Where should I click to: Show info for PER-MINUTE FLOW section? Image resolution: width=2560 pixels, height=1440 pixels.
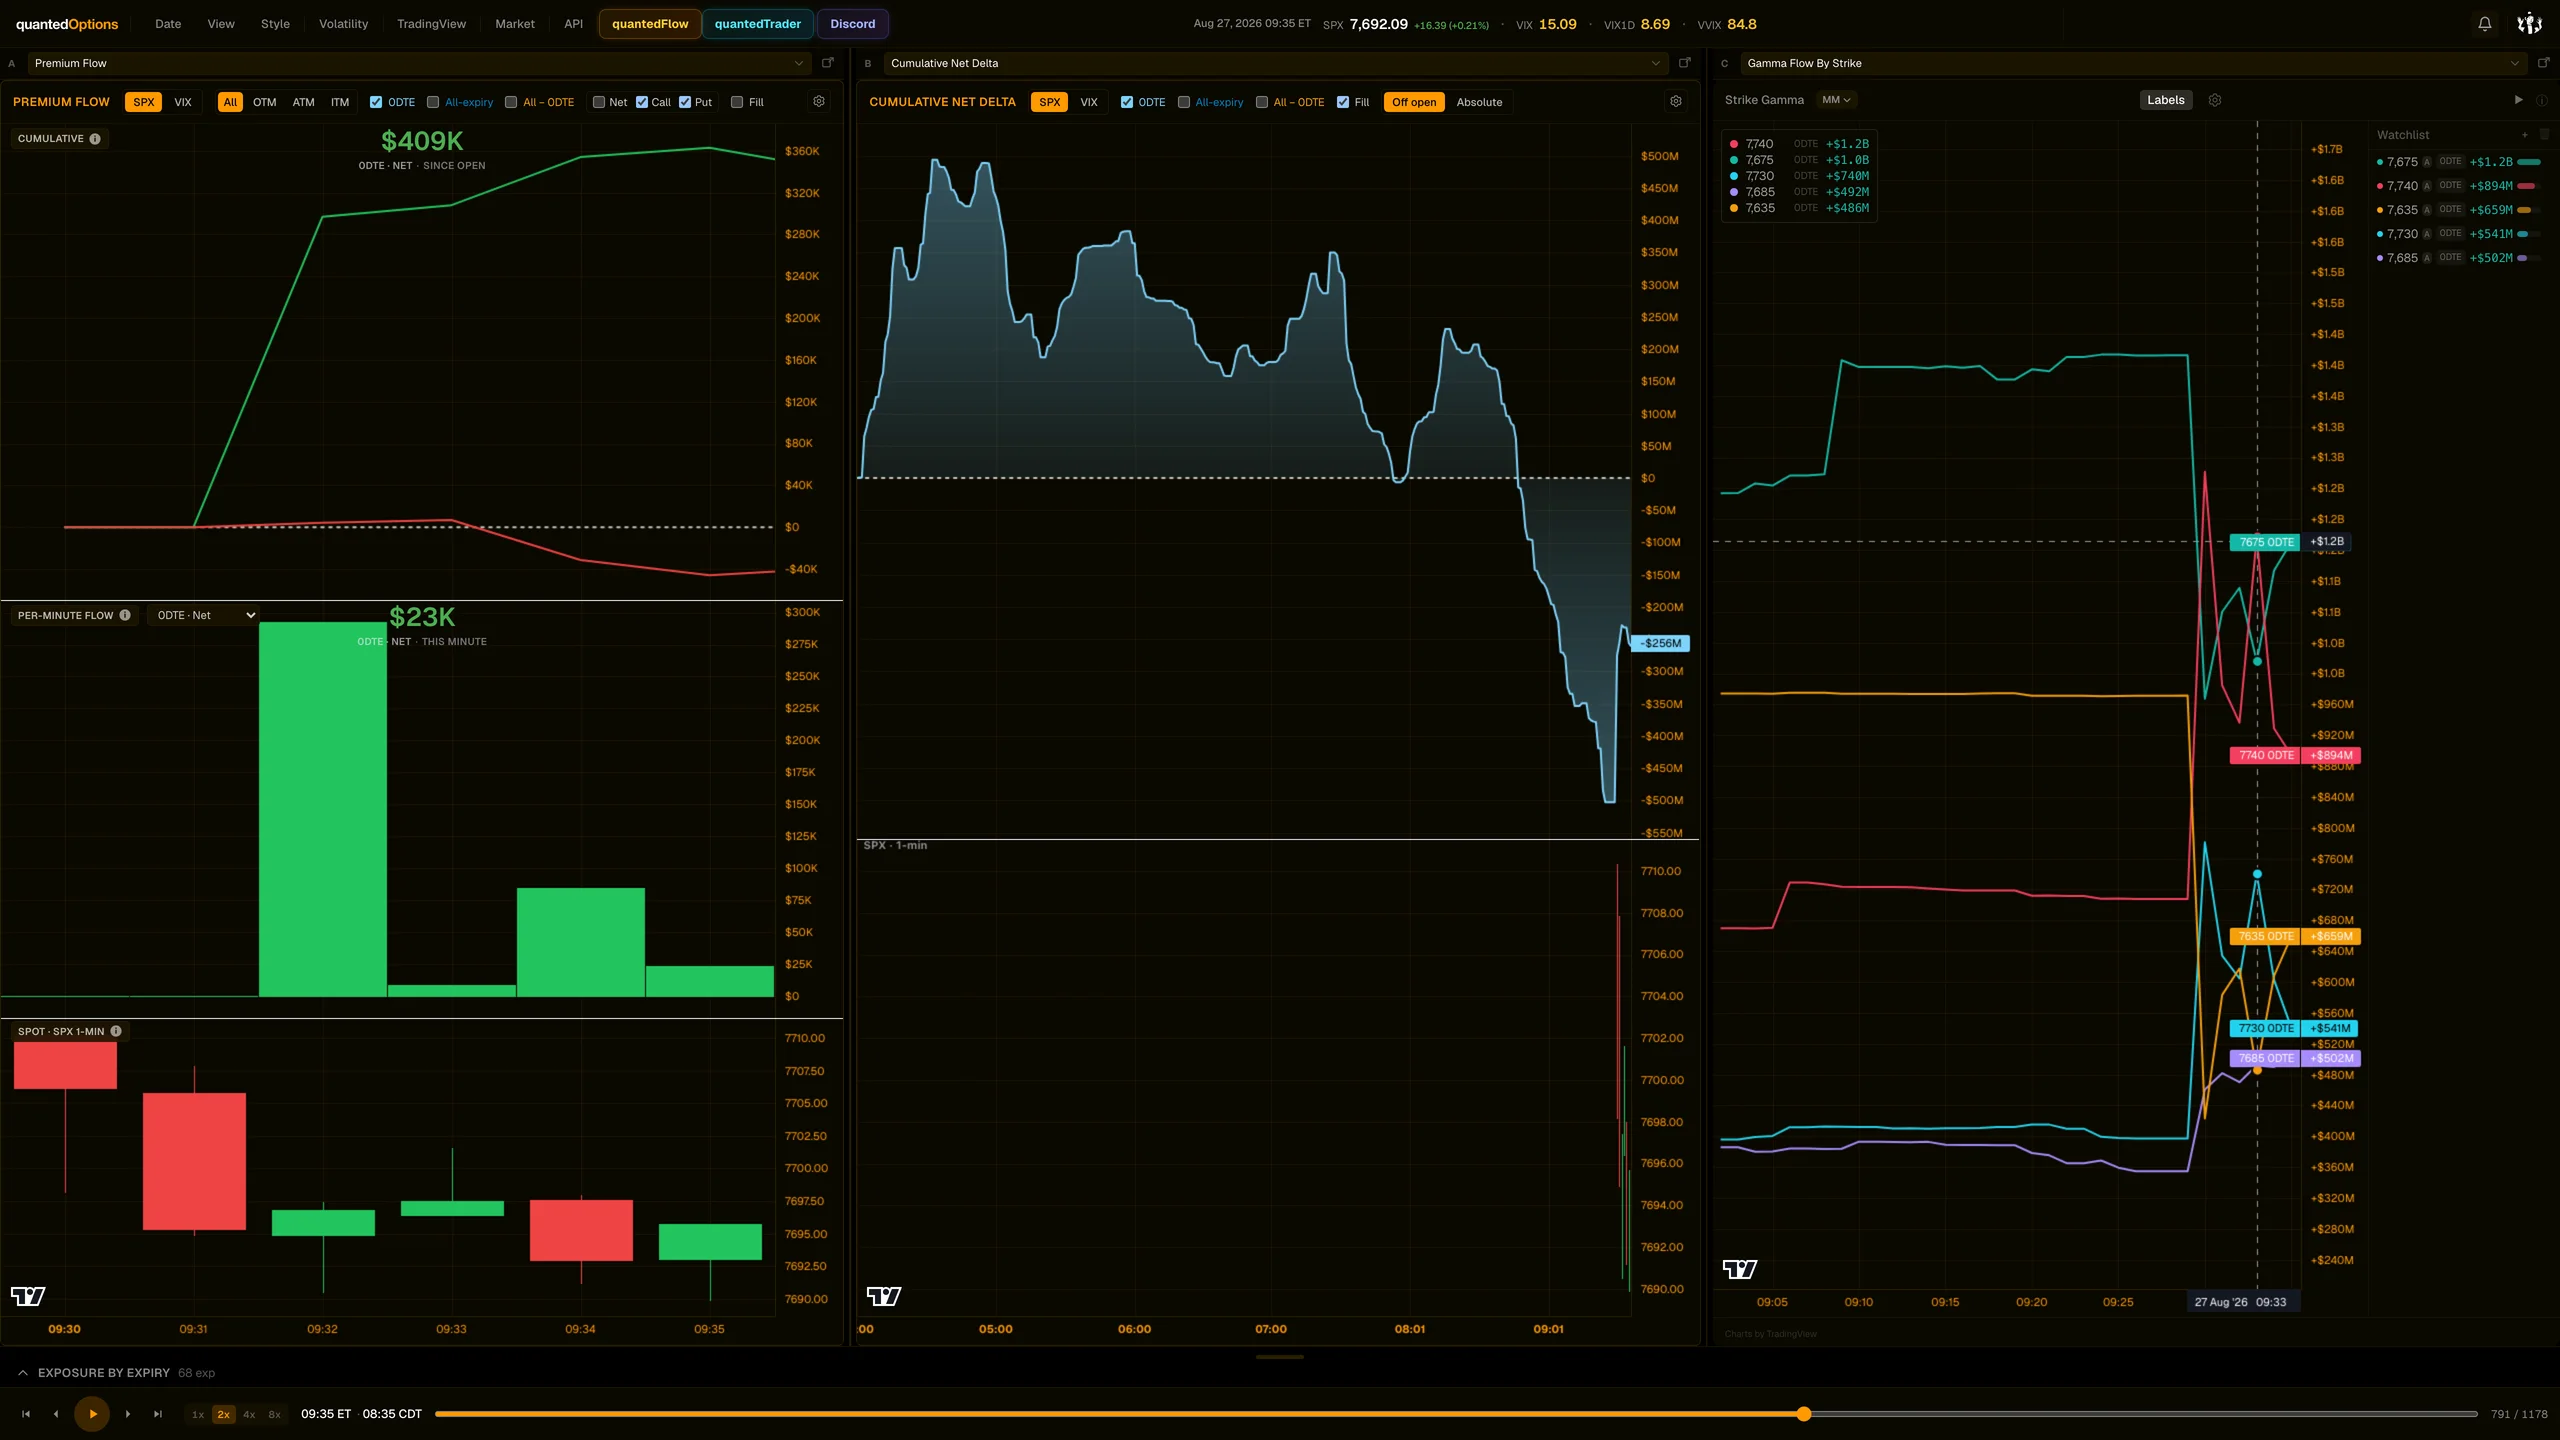[x=125, y=615]
